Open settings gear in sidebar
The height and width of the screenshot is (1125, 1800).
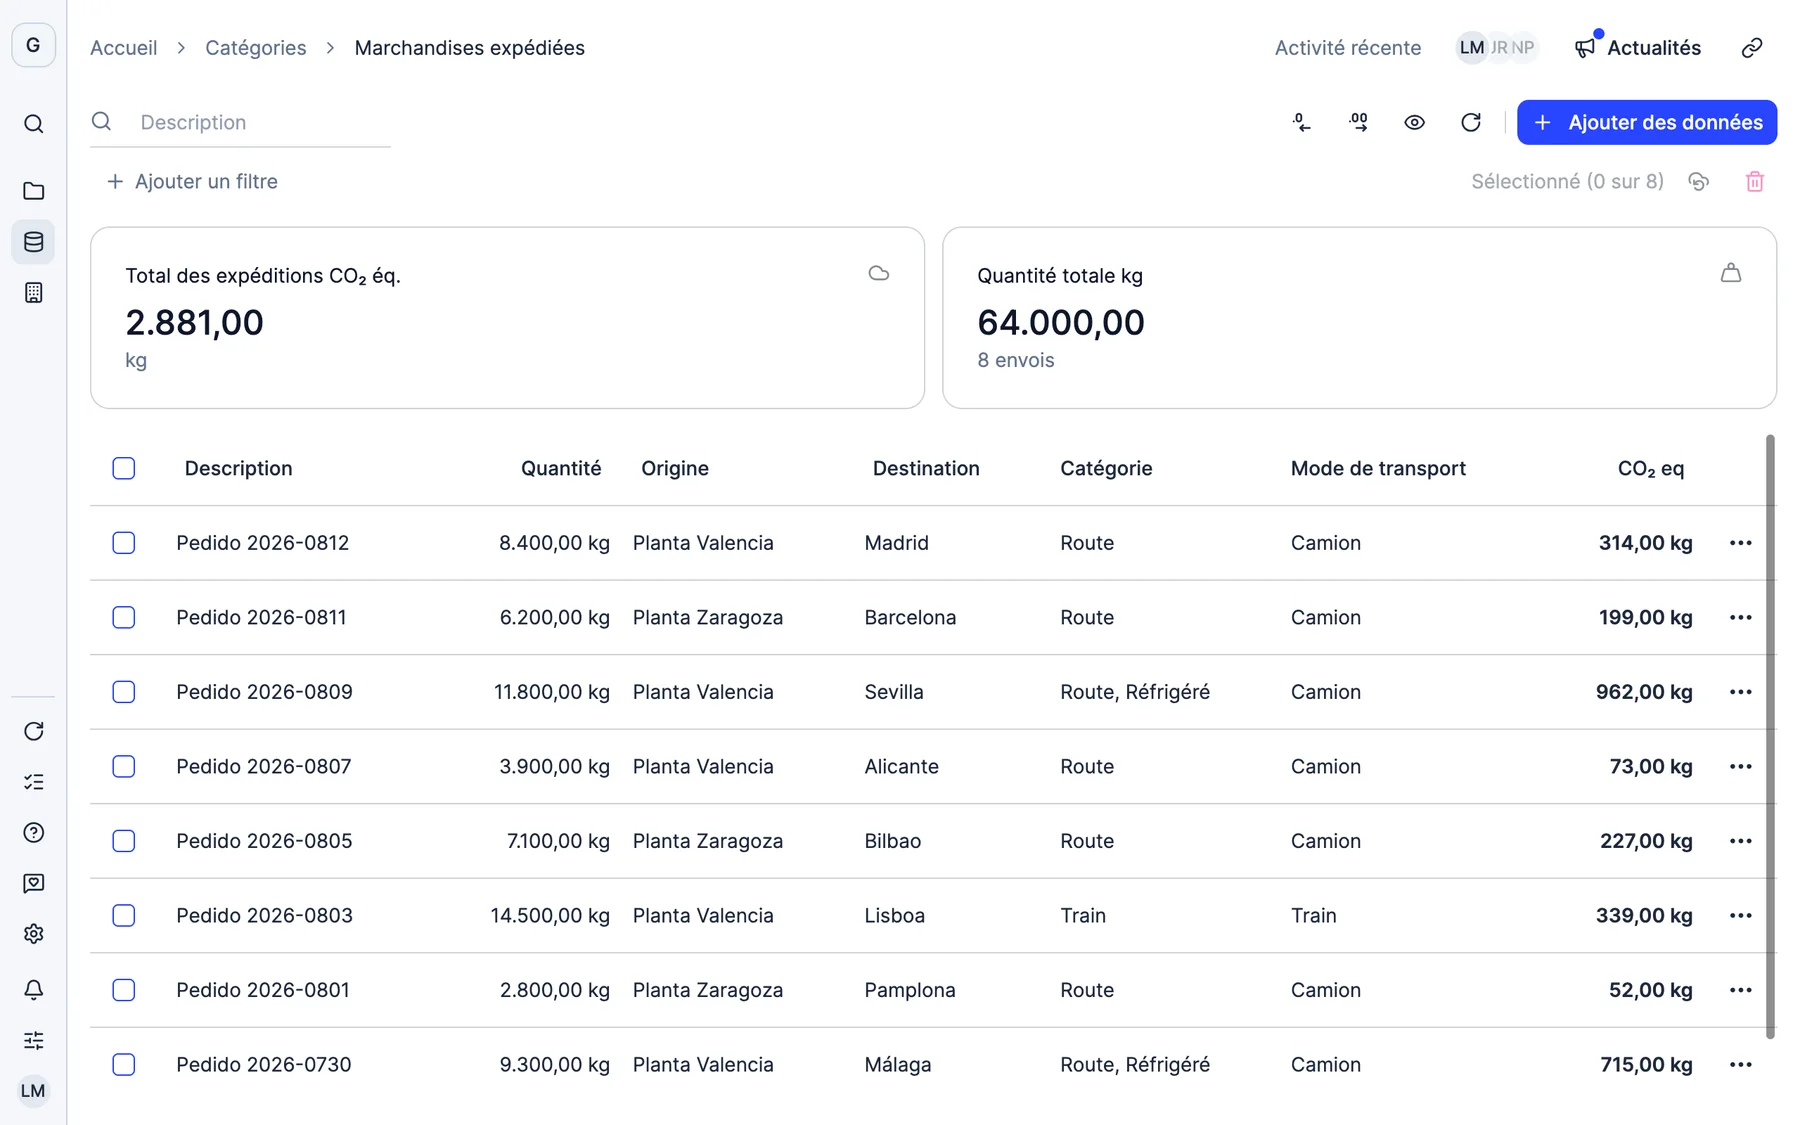33,934
